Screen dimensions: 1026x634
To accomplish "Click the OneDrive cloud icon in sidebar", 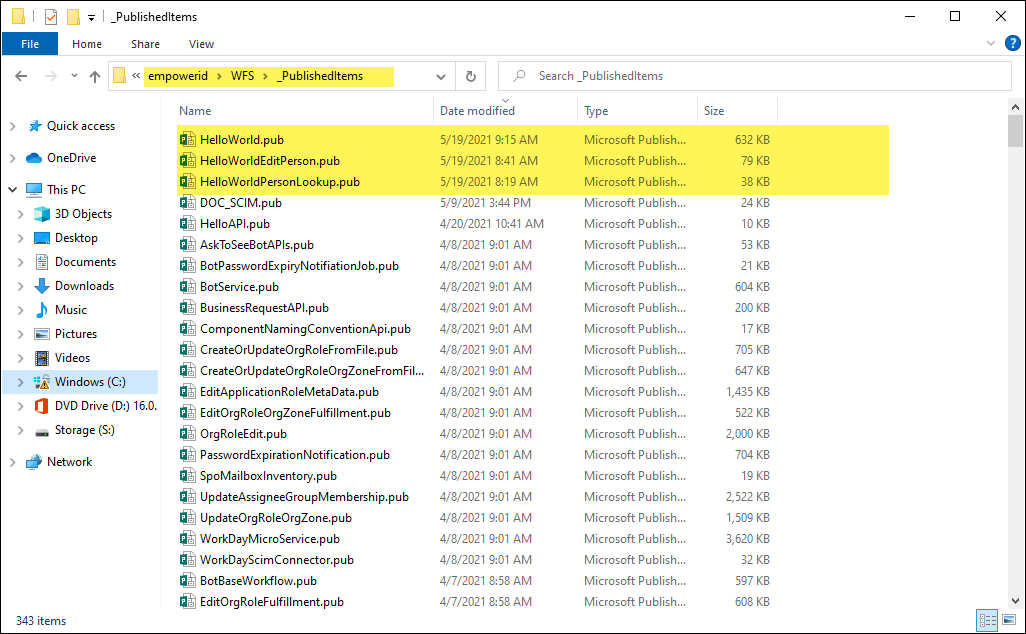I will pos(33,158).
